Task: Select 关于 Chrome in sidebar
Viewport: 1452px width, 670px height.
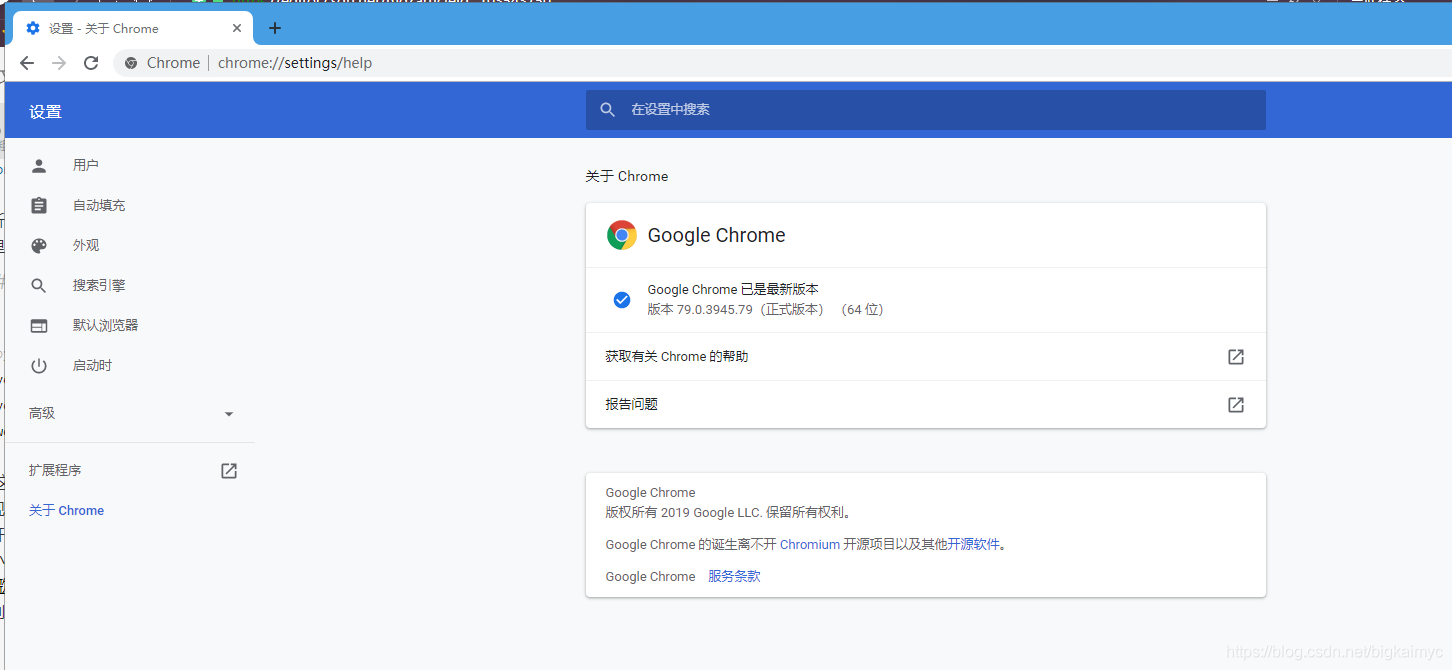Action: (67, 510)
